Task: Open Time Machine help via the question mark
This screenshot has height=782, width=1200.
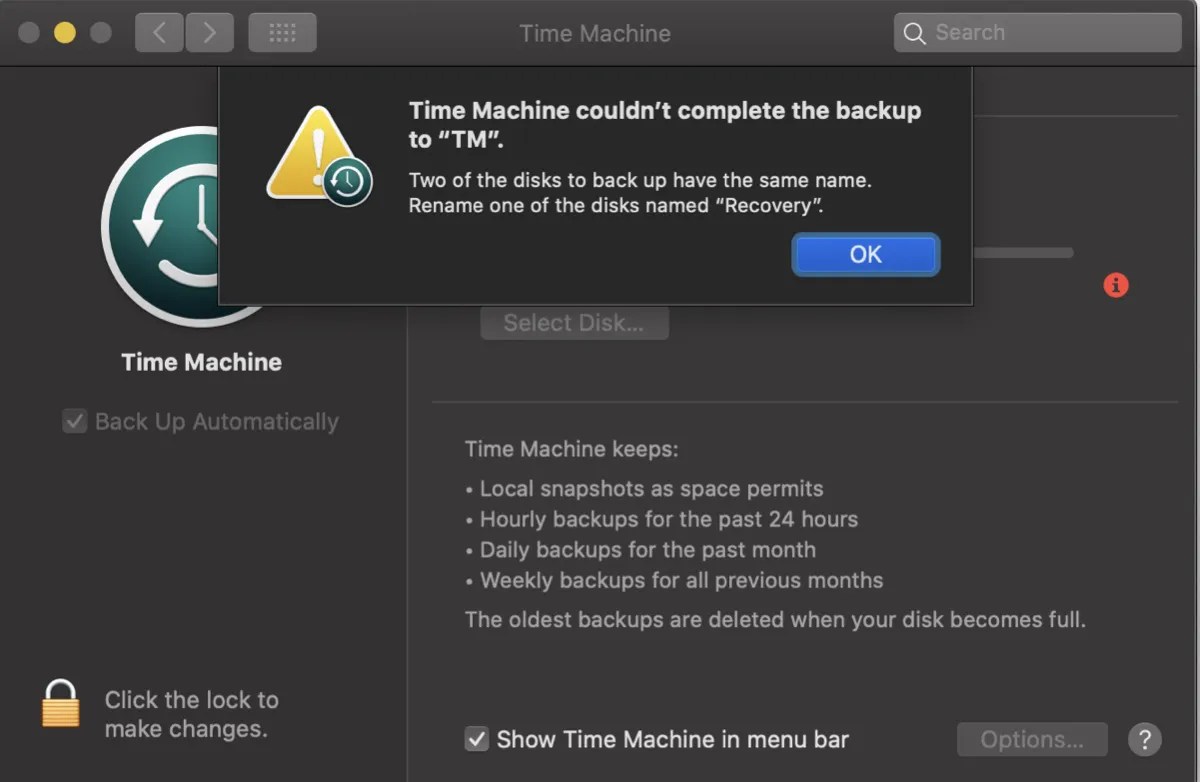Action: coord(1145,740)
